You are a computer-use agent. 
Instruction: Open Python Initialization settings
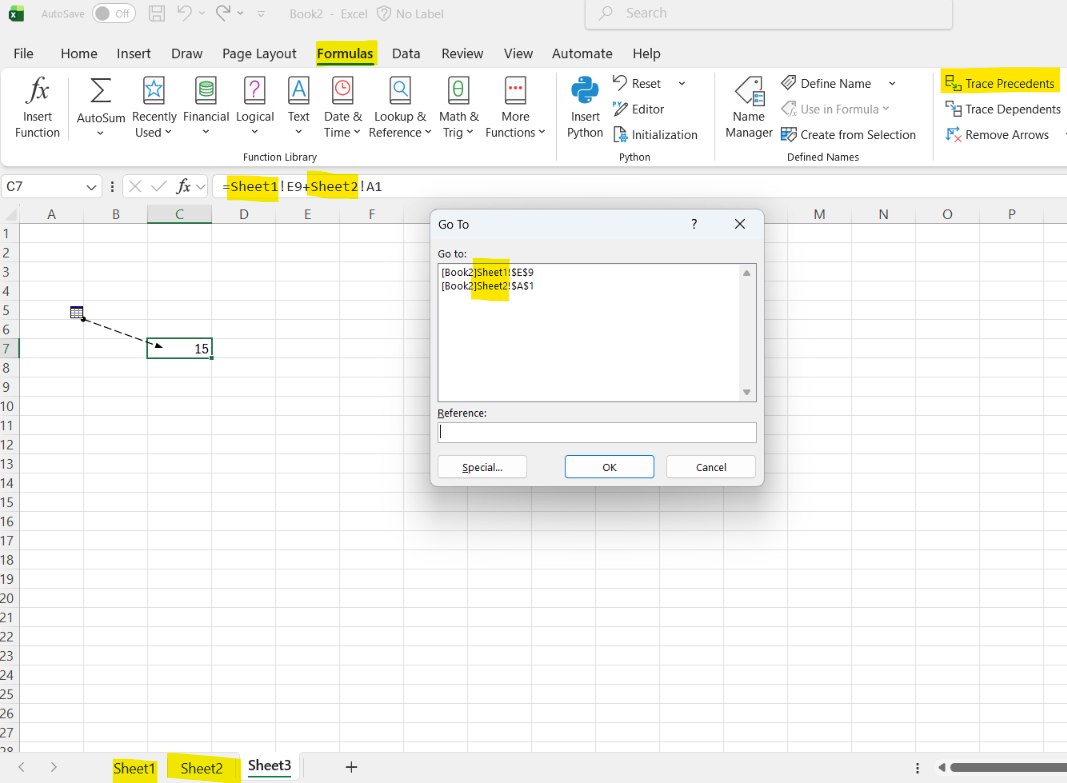pos(655,135)
